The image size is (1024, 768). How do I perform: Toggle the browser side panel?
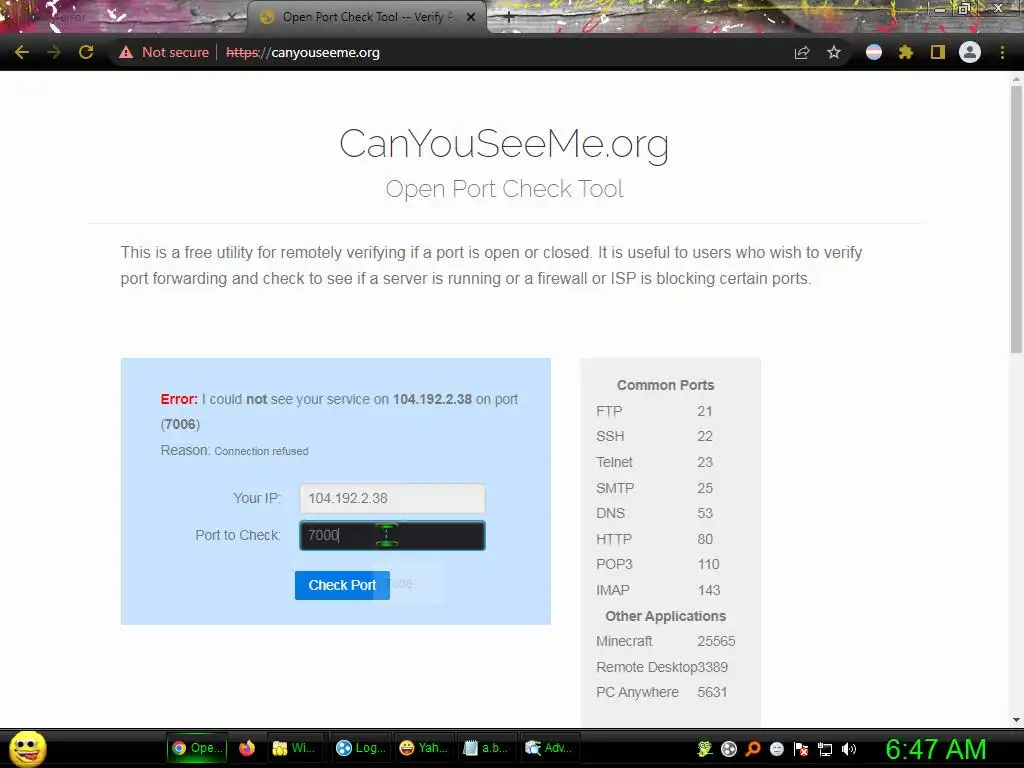[938, 52]
